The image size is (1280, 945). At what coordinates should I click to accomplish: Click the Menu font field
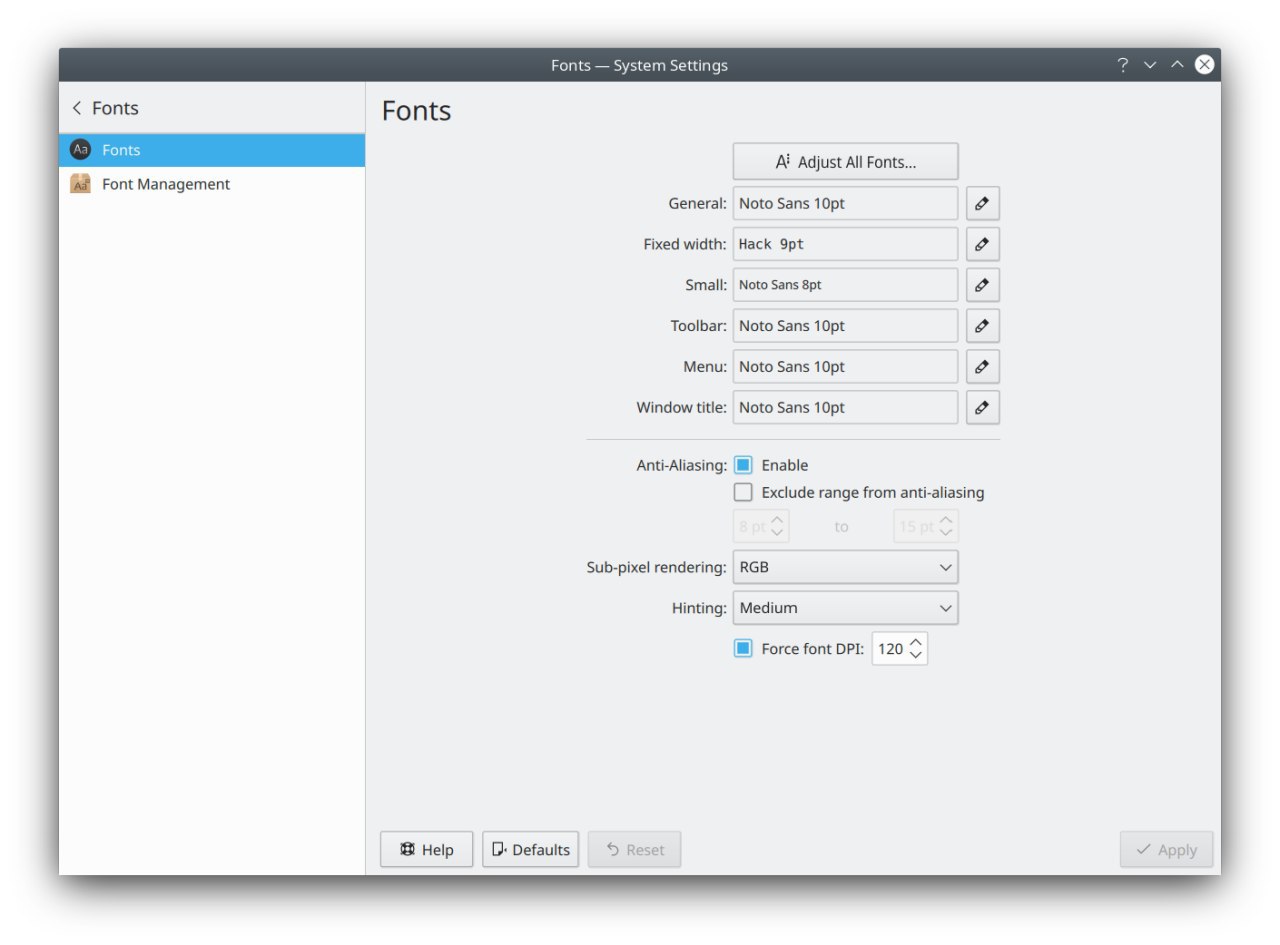[x=845, y=367]
